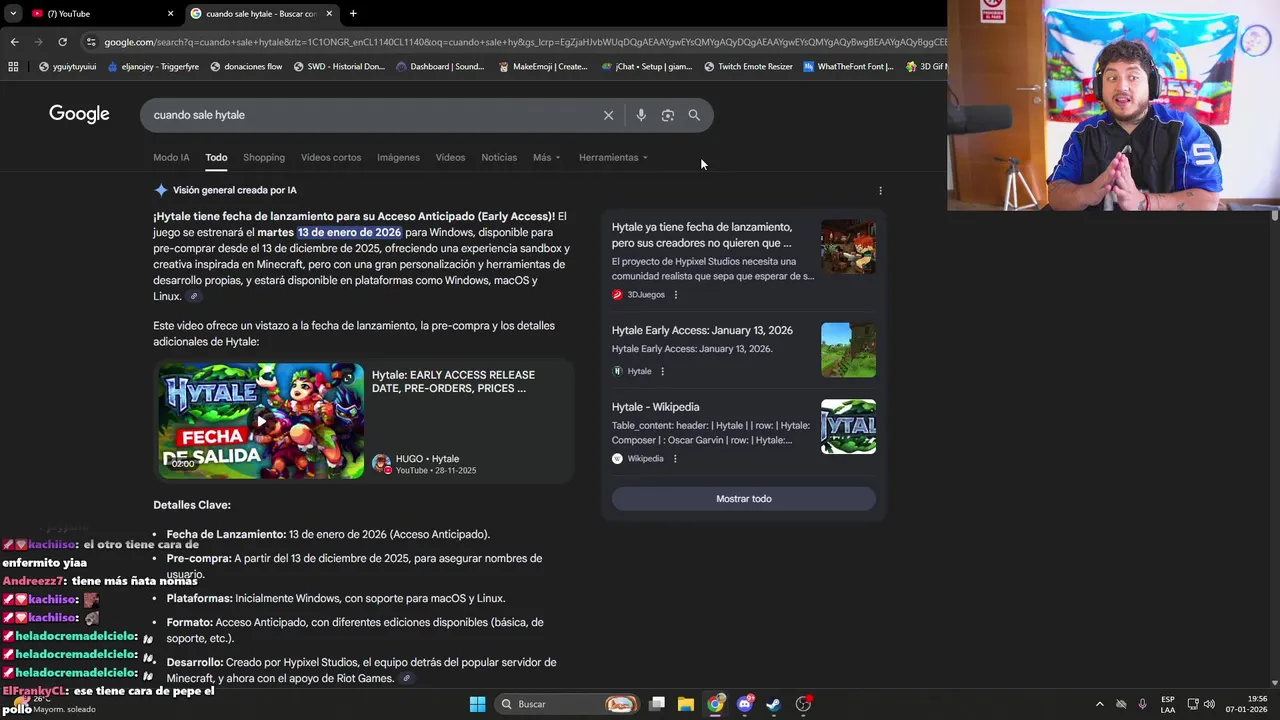
Task: Select the Modo IA tab
Action: pos(171,157)
